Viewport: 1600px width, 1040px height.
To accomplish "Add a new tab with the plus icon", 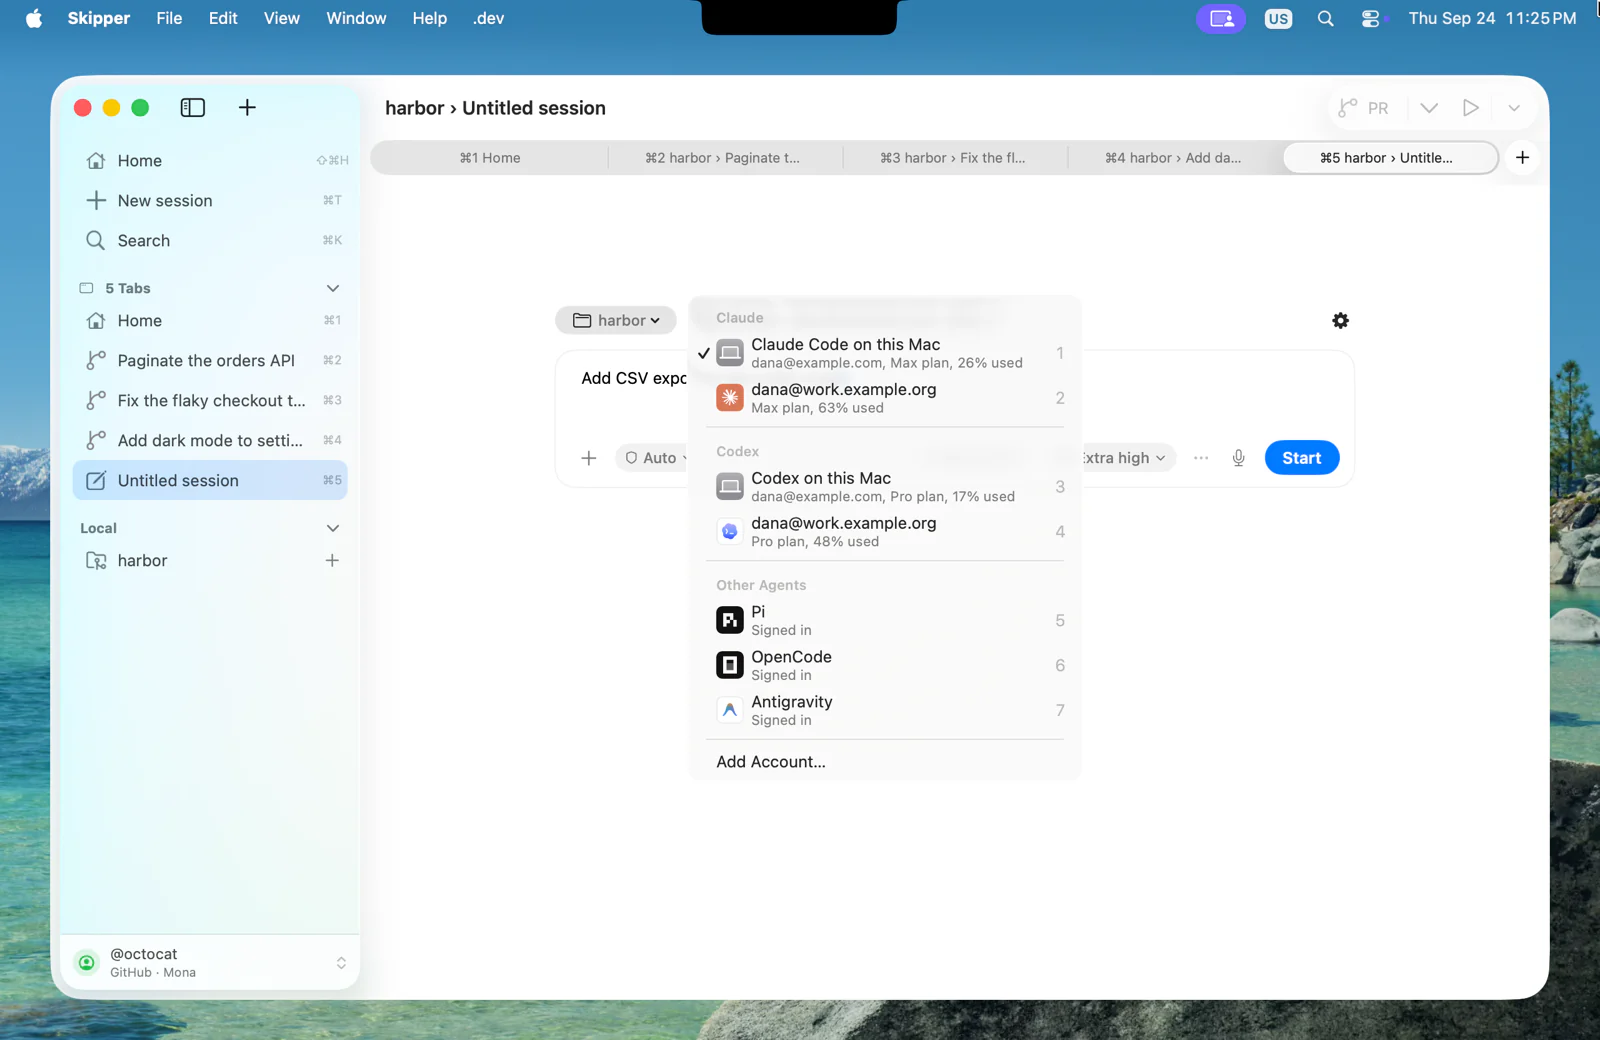I will coord(1522,158).
